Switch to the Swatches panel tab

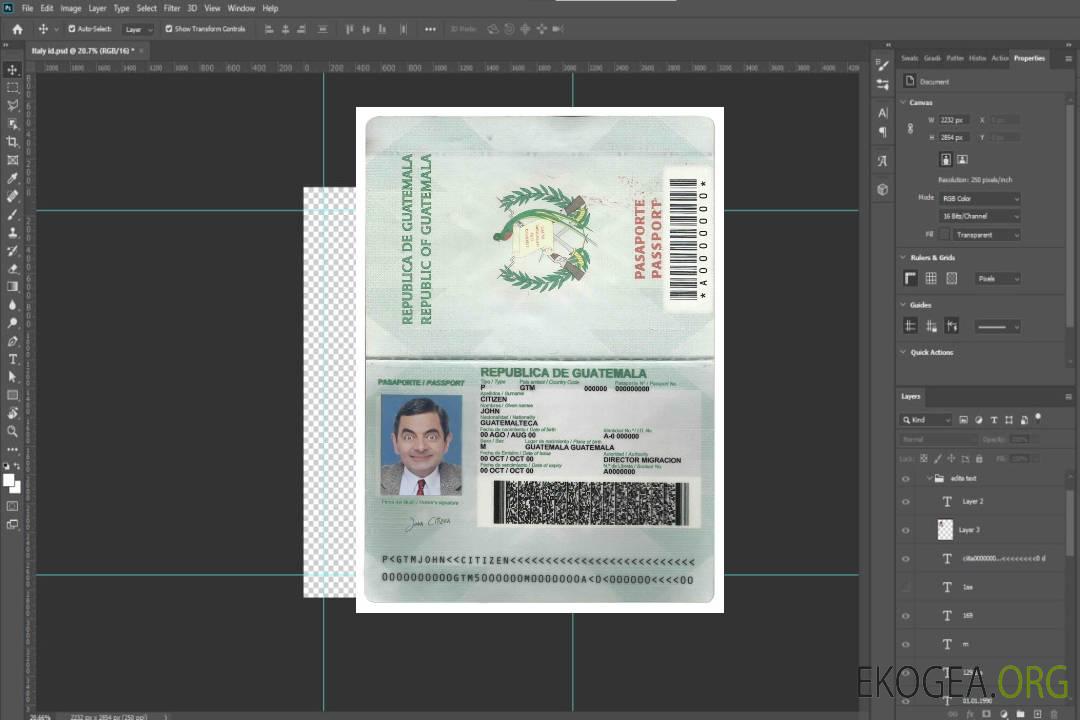[x=909, y=59]
